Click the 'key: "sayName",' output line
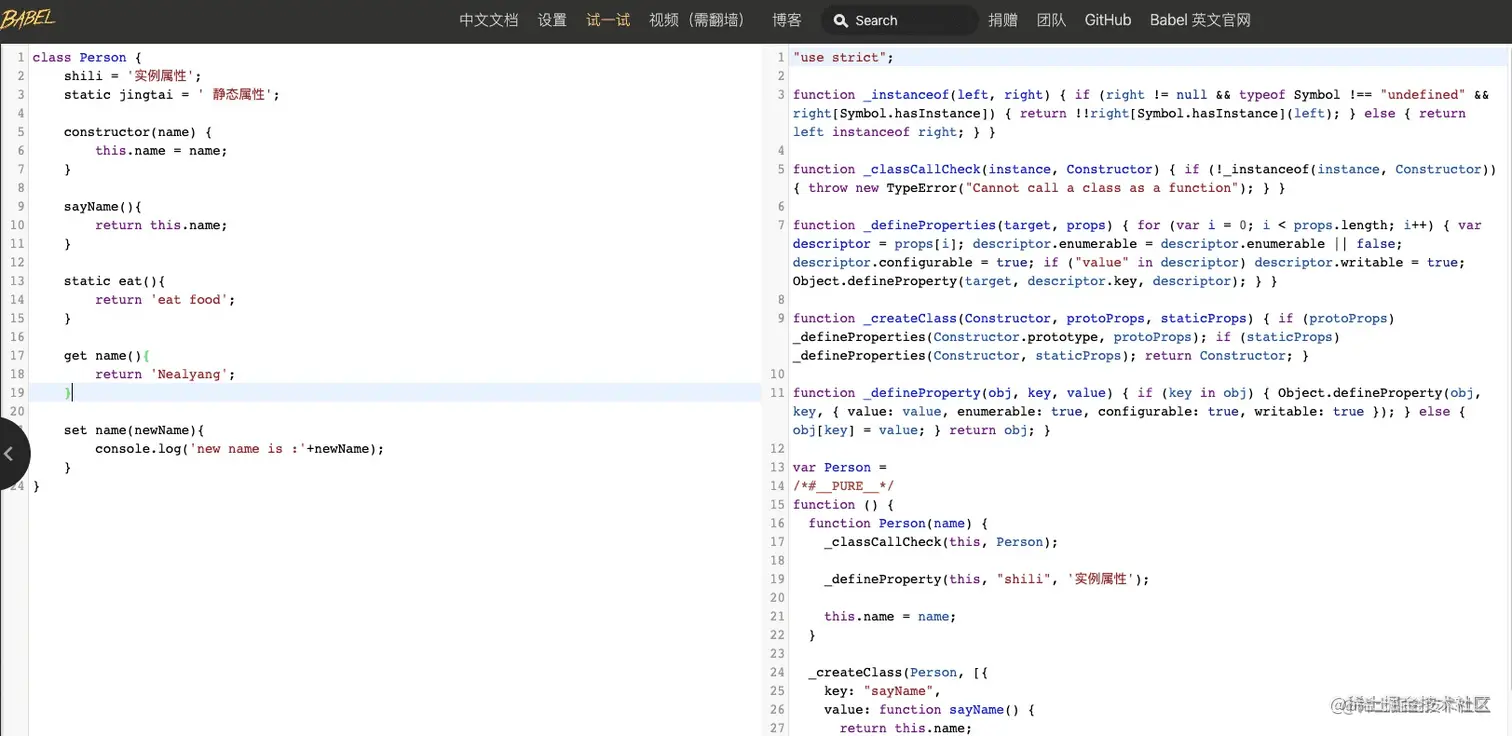Screen dimensions: 1512x736 pos(882,691)
